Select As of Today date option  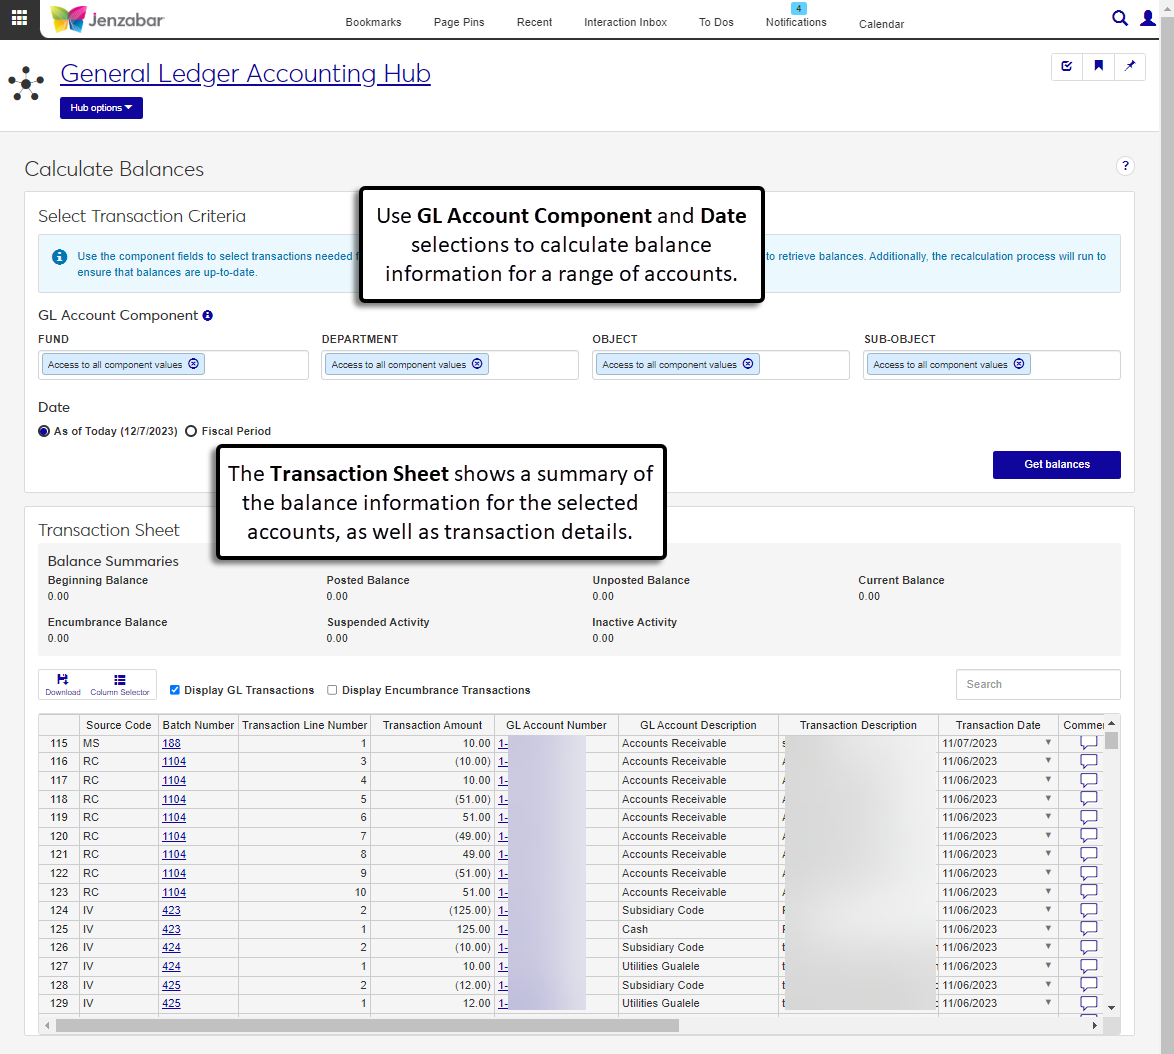pos(44,431)
